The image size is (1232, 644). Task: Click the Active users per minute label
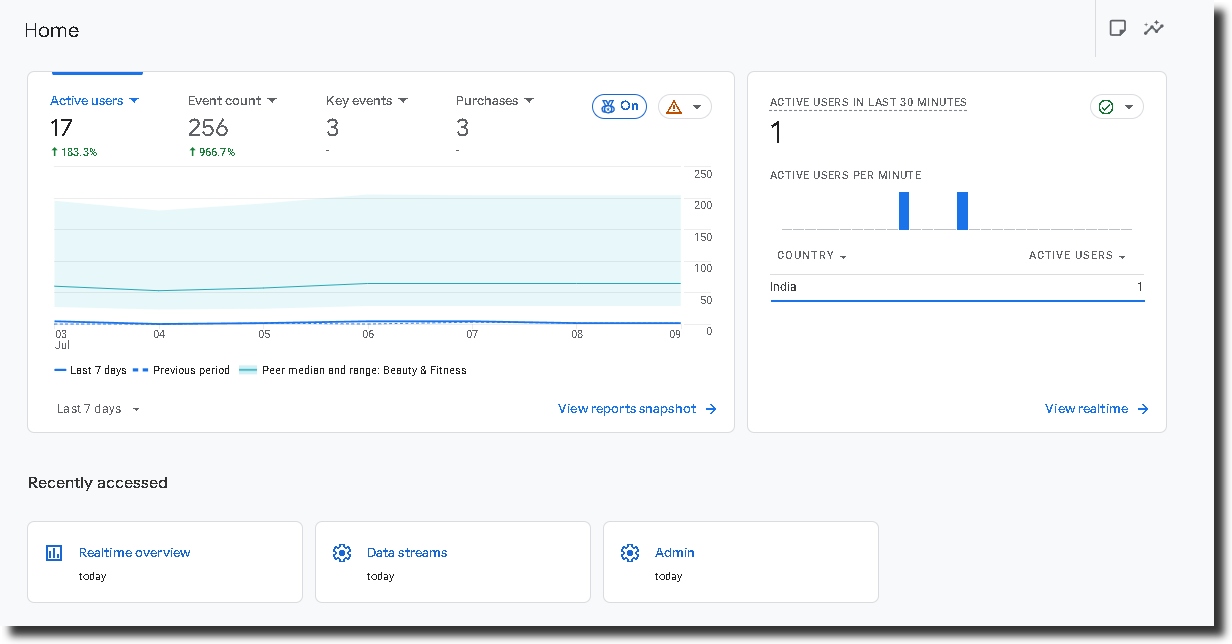[x=846, y=175]
